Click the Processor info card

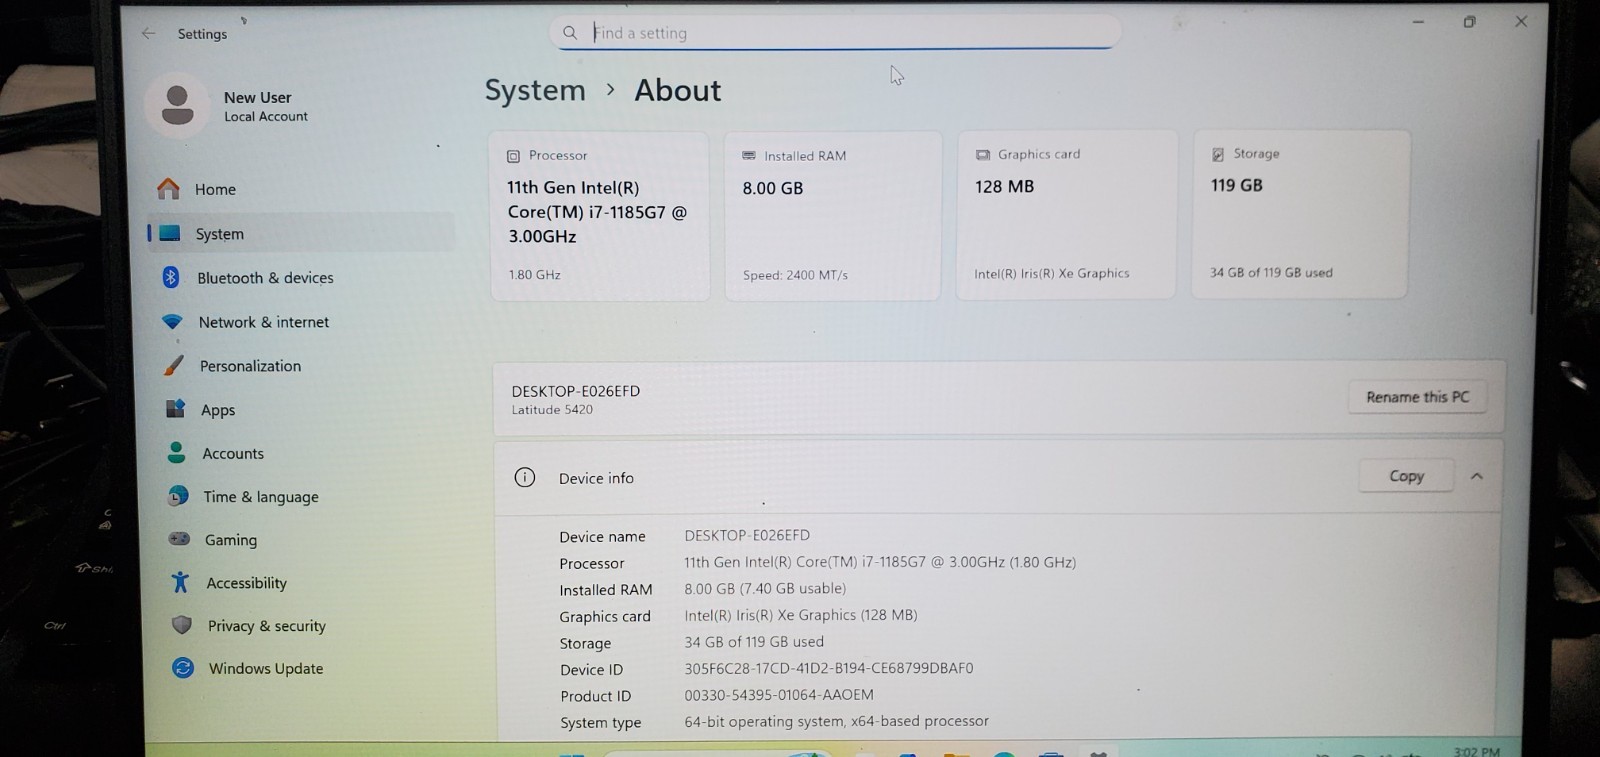(599, 215)
